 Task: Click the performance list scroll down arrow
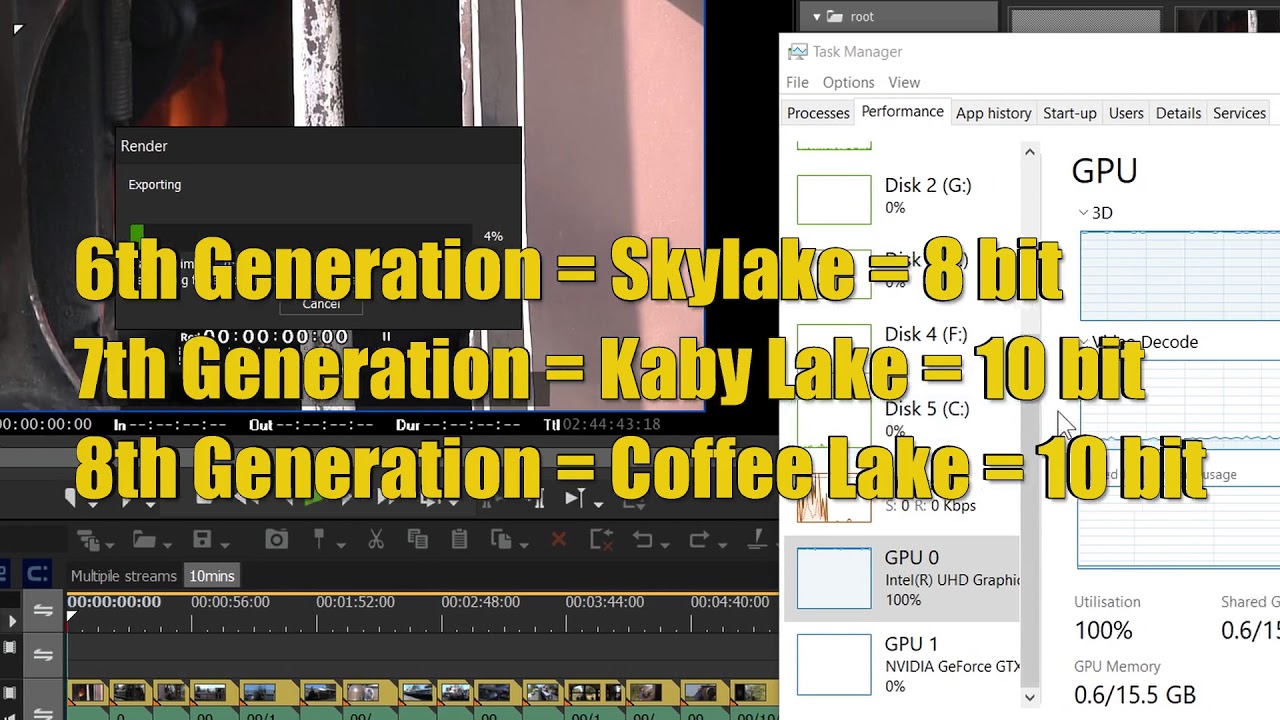pos(1029,697)
